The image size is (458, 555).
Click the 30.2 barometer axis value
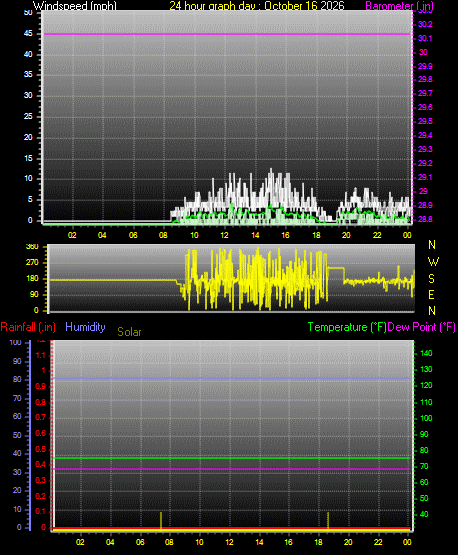tap(425, 24)
